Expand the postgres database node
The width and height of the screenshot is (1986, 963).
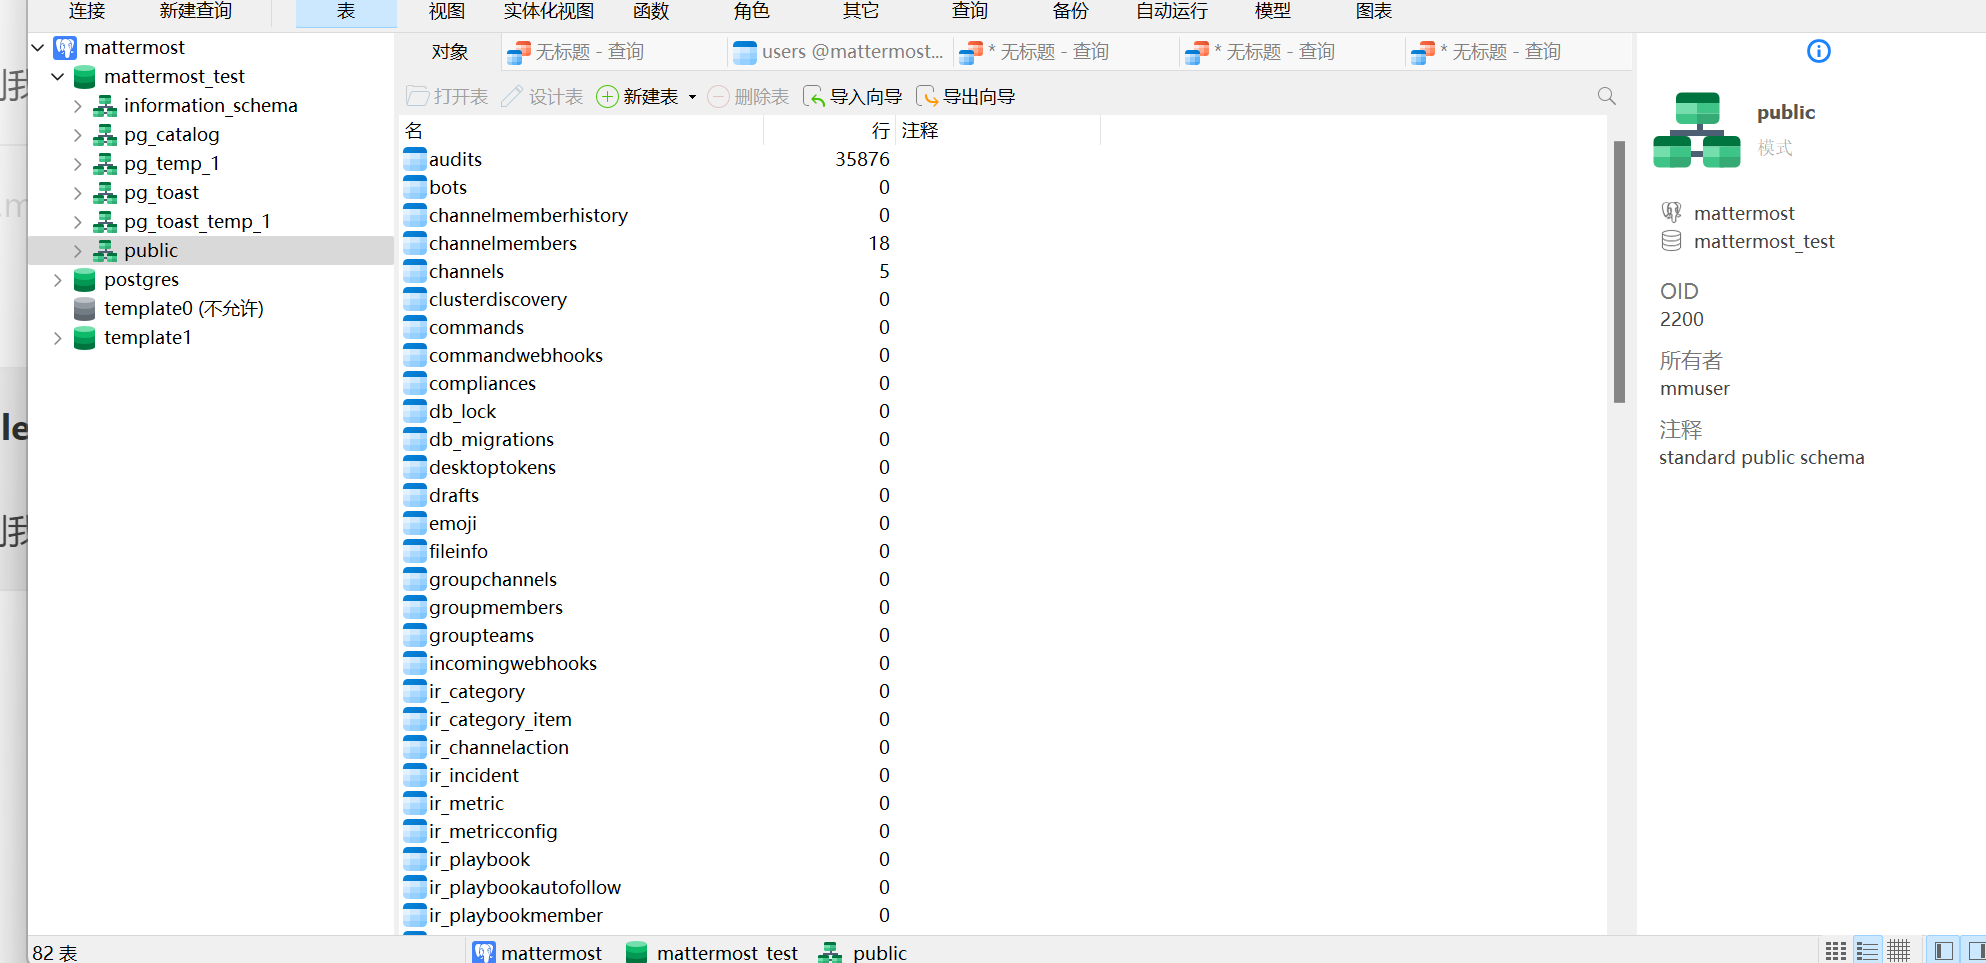pos(58,280)
